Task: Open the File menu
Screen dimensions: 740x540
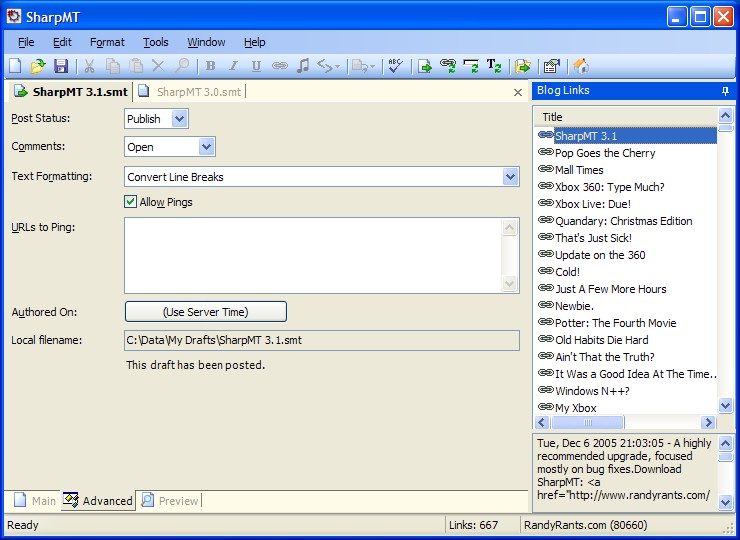Action: [26, 42]
